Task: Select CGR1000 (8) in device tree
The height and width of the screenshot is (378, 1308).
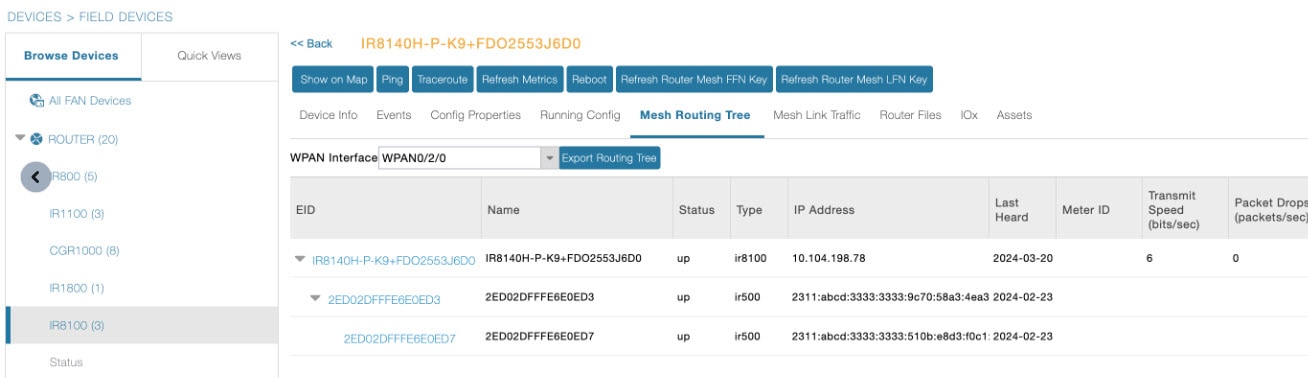Action: coord(84,250)
